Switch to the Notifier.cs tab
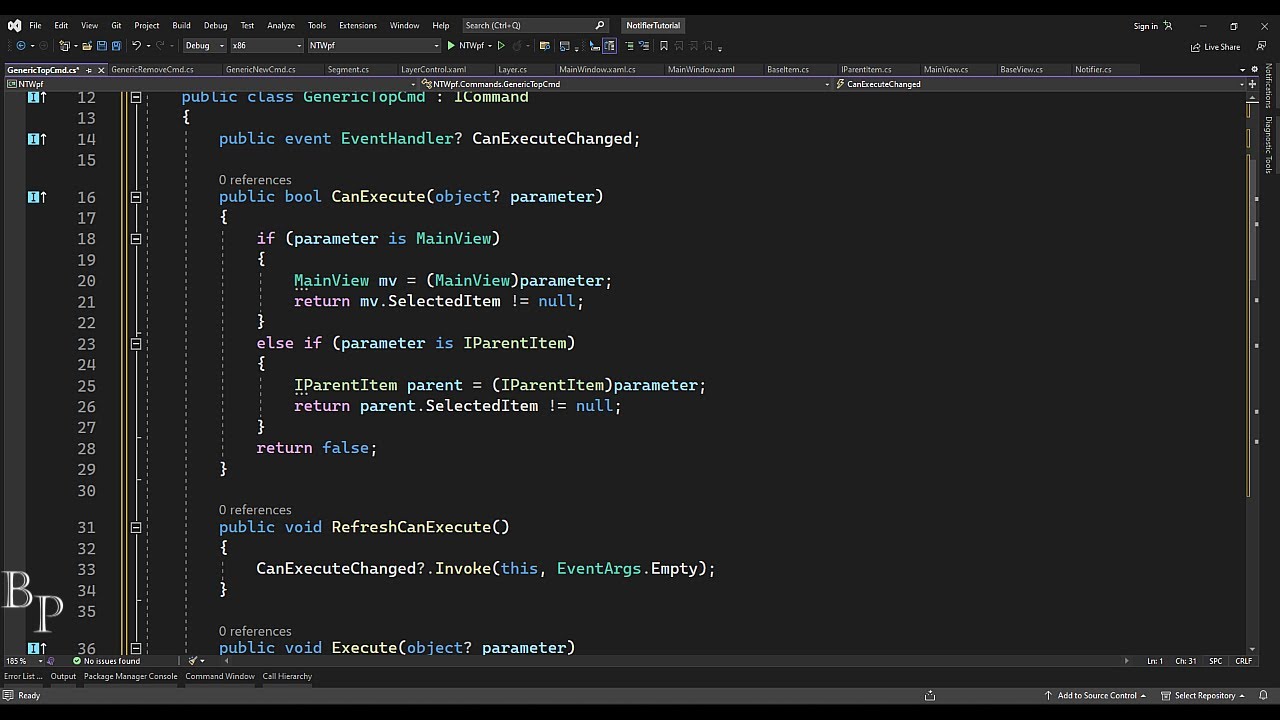 [1093, 70]
